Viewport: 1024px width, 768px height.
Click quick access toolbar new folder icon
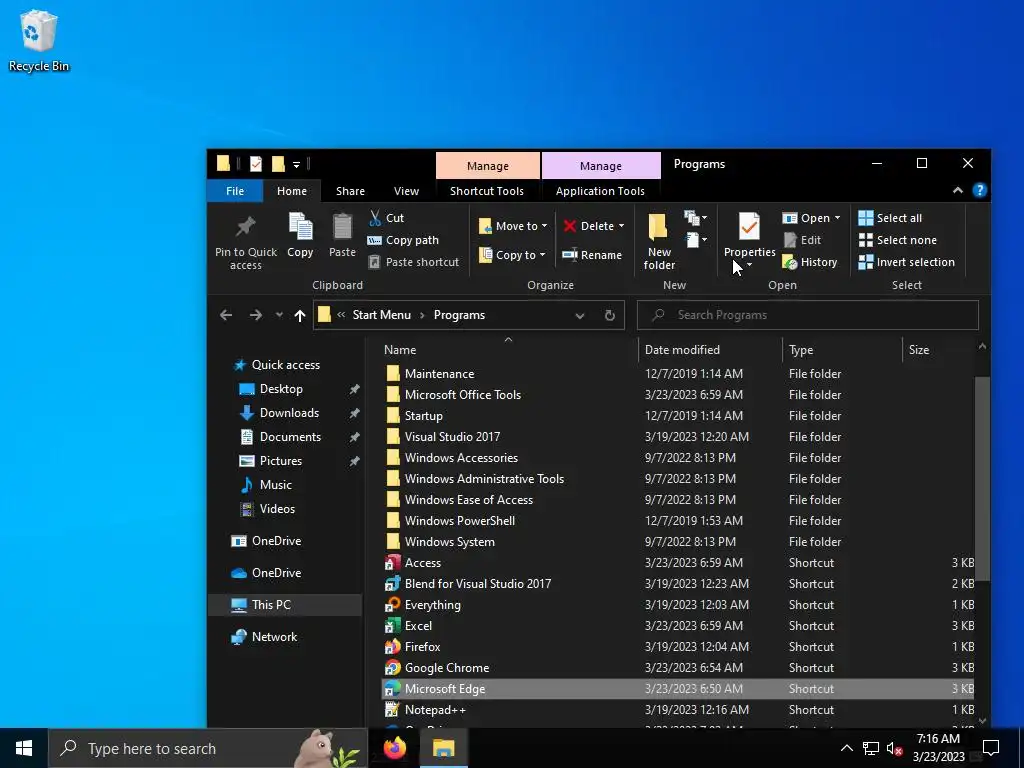coord(278,164)
